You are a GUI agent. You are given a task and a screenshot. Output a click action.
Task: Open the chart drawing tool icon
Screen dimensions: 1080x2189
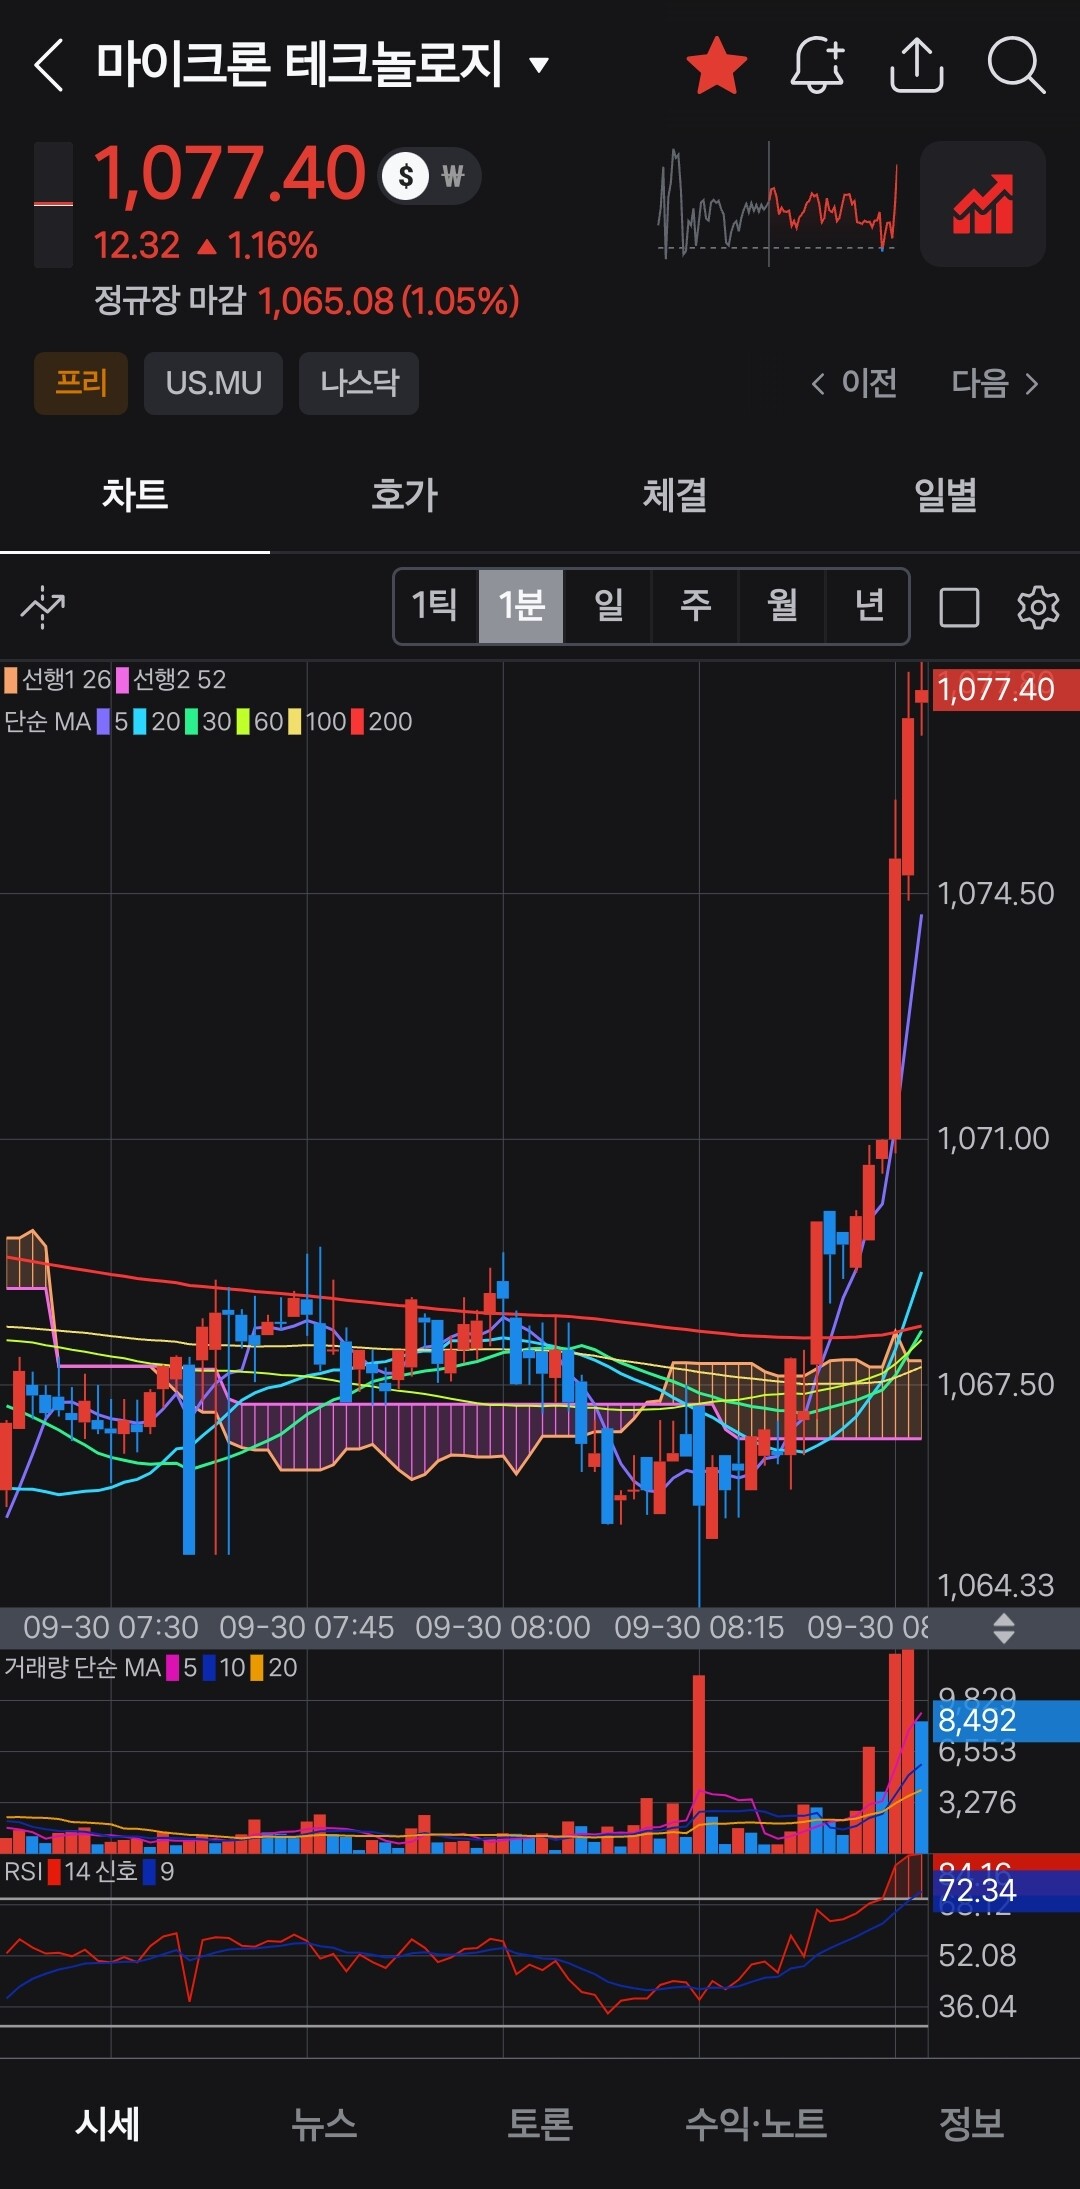tap(43, 607)
